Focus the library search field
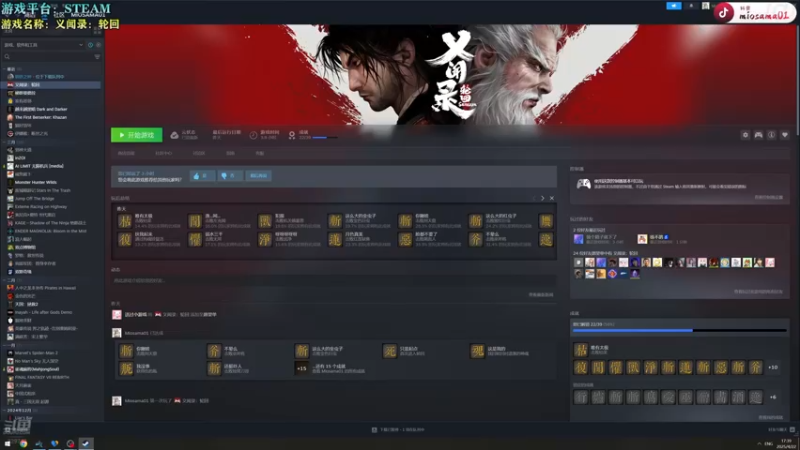This screenshot has height=450, width=800. [48, 57]
